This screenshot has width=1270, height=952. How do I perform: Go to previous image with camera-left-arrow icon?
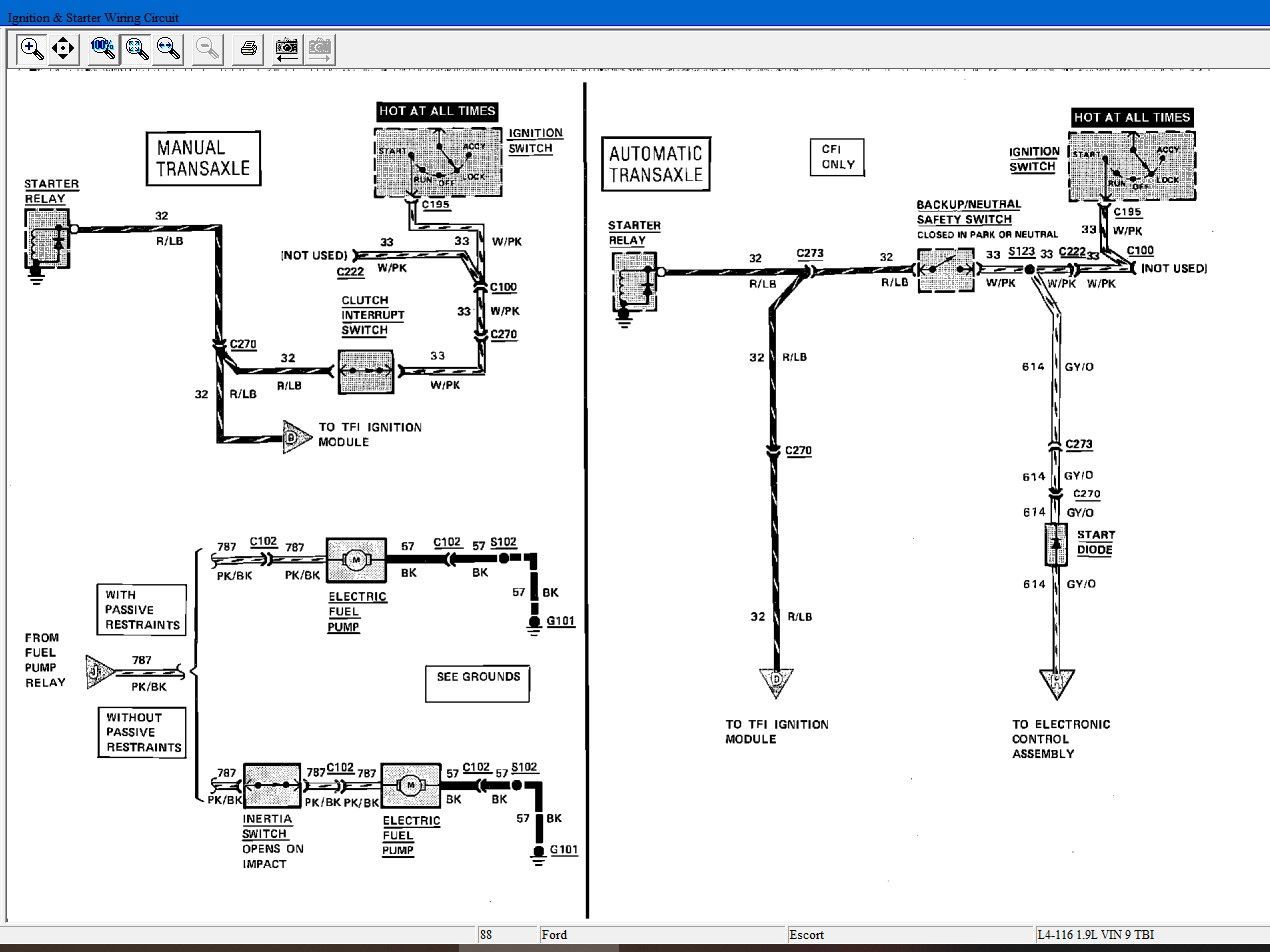pos(287,48)
